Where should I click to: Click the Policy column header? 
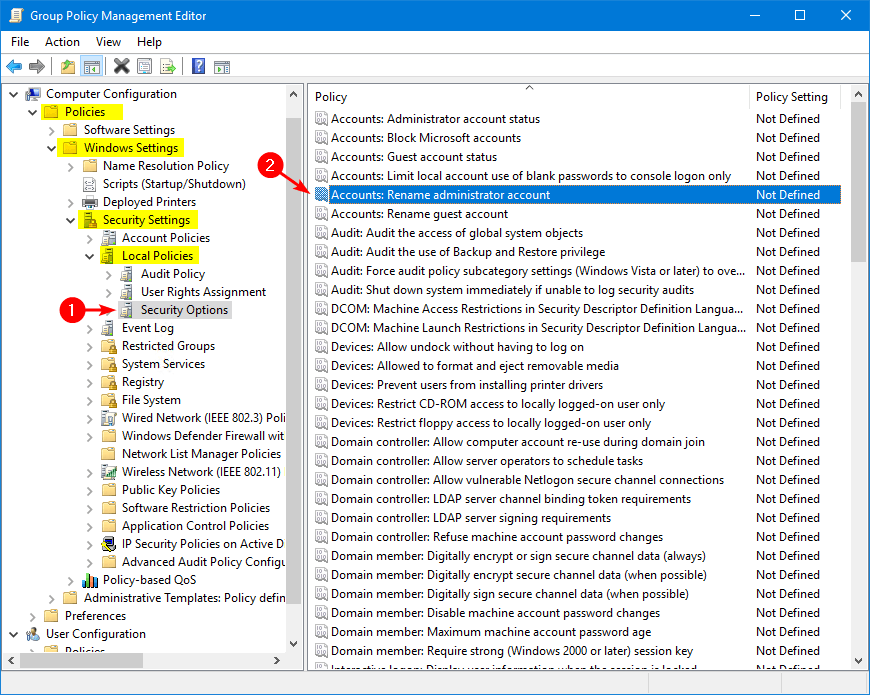331,97
